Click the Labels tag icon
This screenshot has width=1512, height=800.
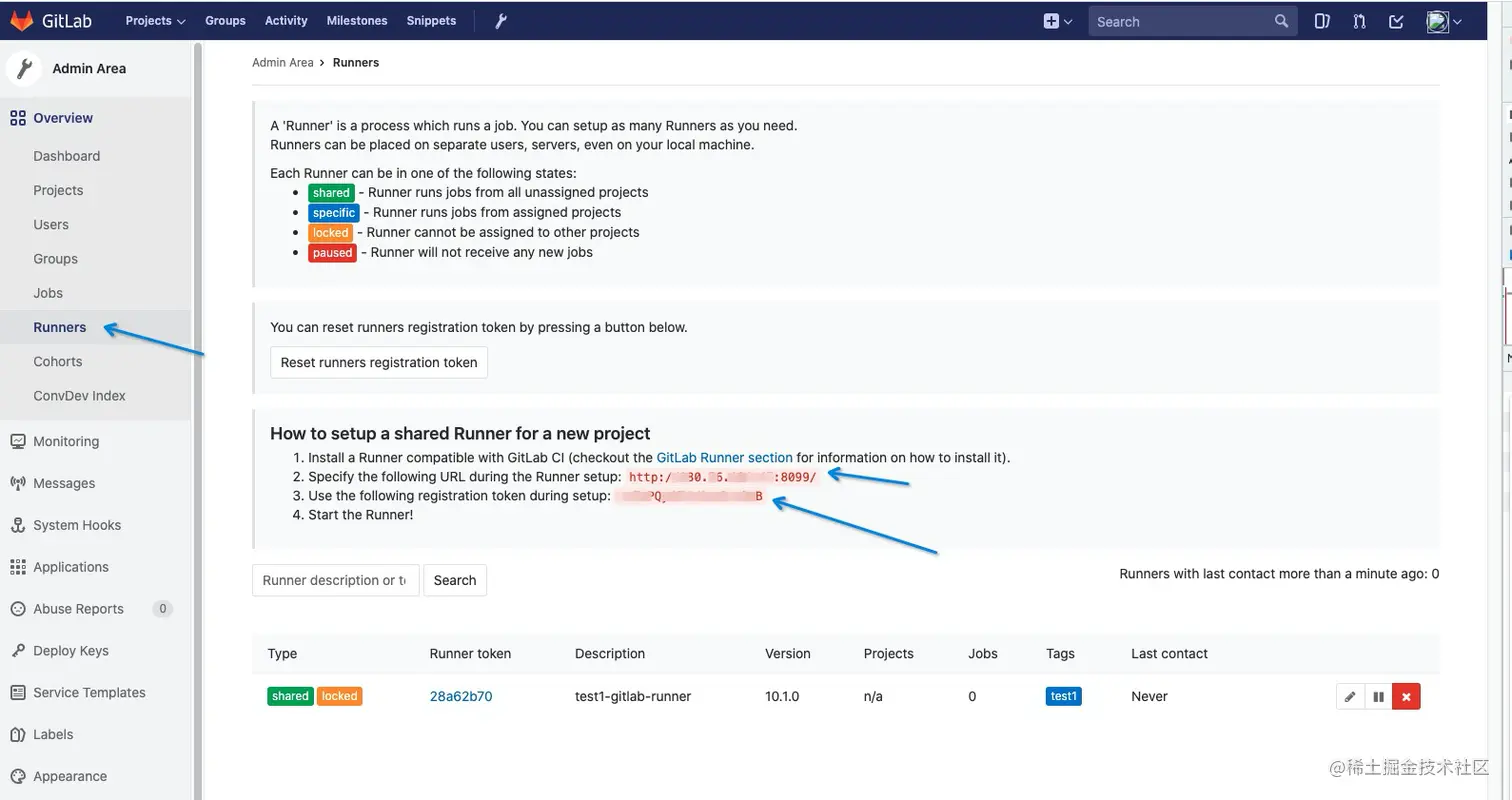click(x=17, y=735)
